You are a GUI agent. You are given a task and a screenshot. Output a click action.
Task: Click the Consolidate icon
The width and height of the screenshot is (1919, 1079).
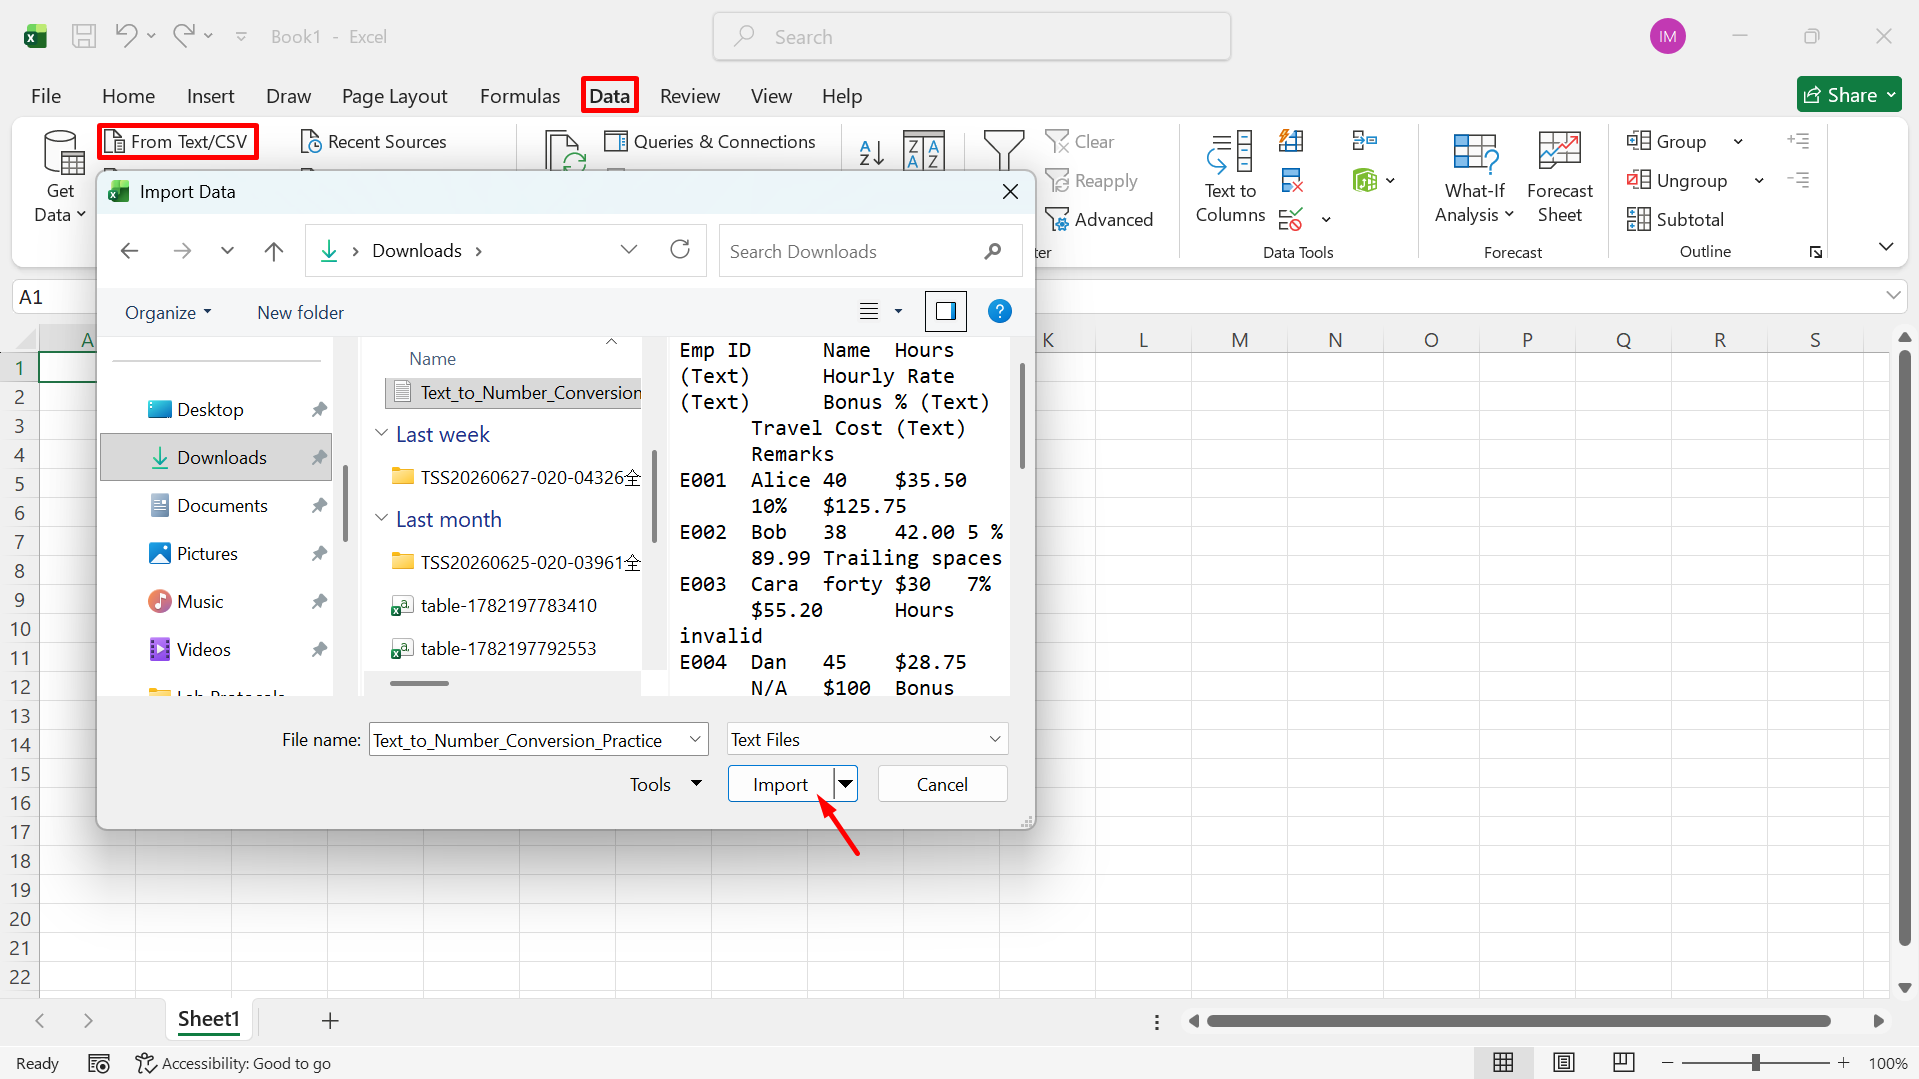click(1364, 141)
